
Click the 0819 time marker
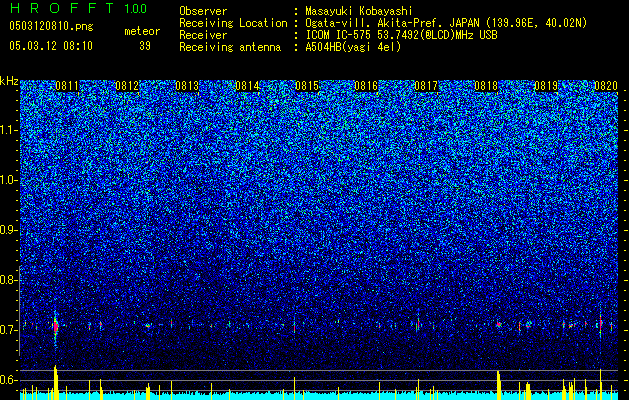tap(546, 86)
